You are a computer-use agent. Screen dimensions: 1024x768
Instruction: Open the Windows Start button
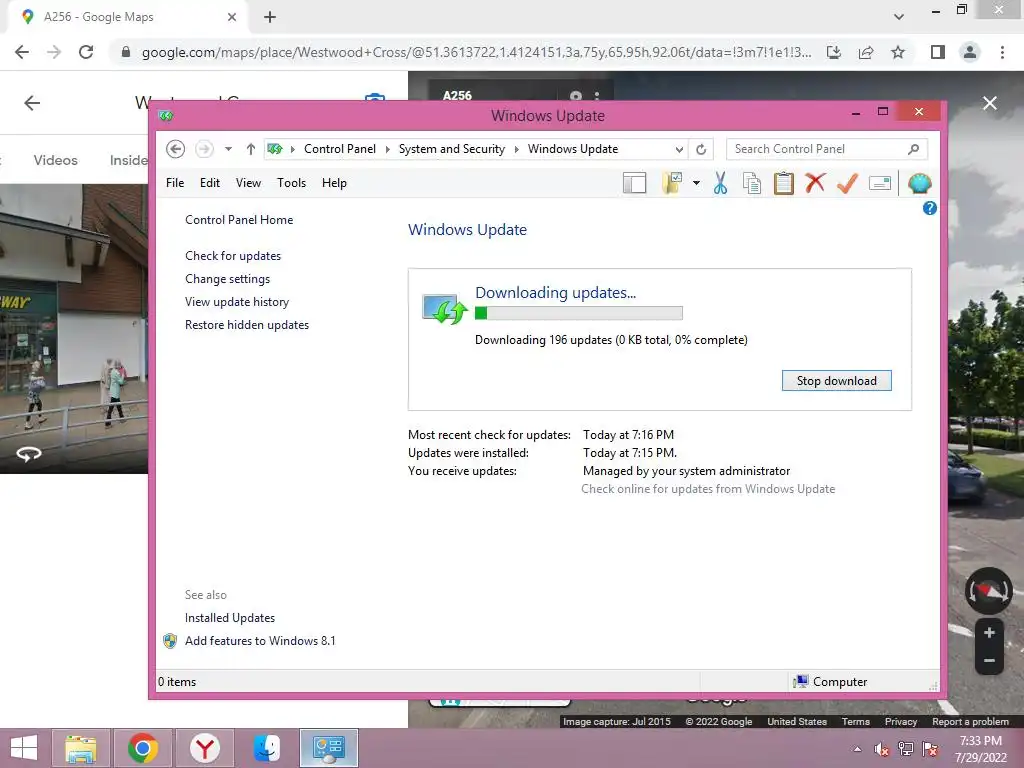pyautogui.click(x=24, y=748)
